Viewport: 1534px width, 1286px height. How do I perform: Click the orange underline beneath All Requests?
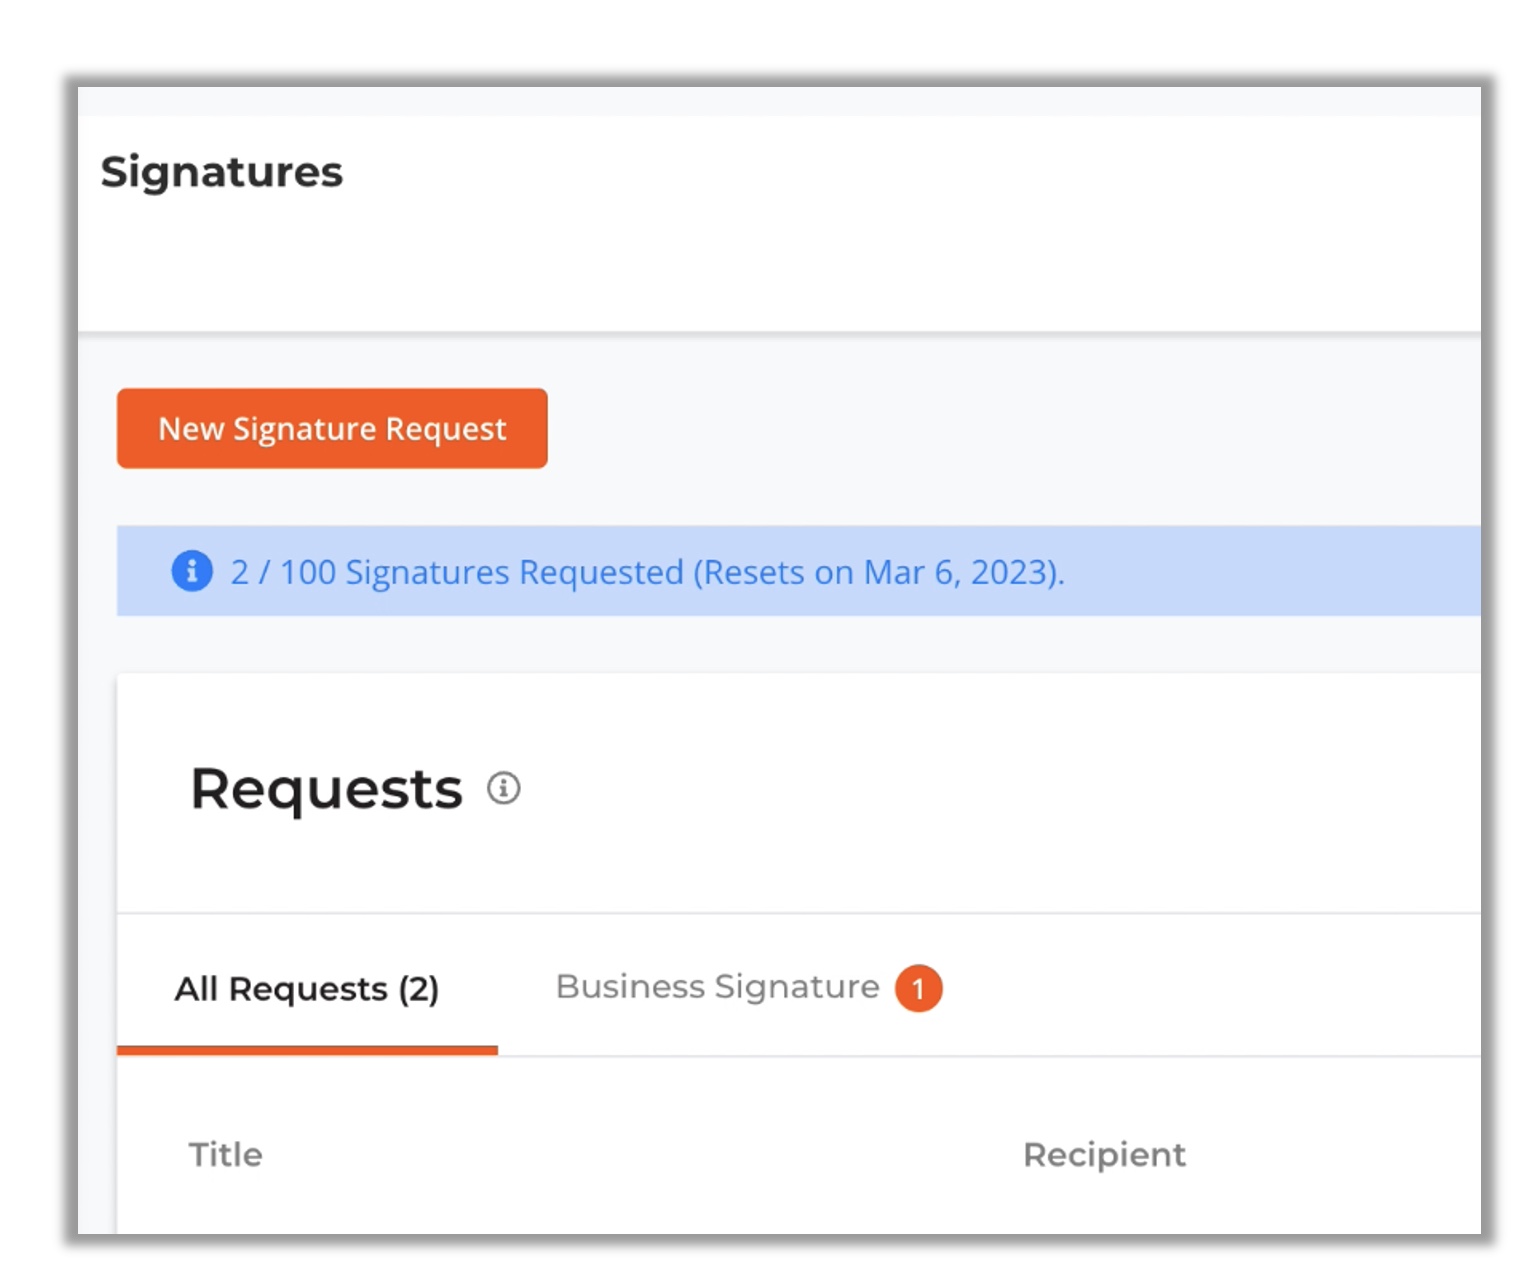click(x=307, y=1050)
